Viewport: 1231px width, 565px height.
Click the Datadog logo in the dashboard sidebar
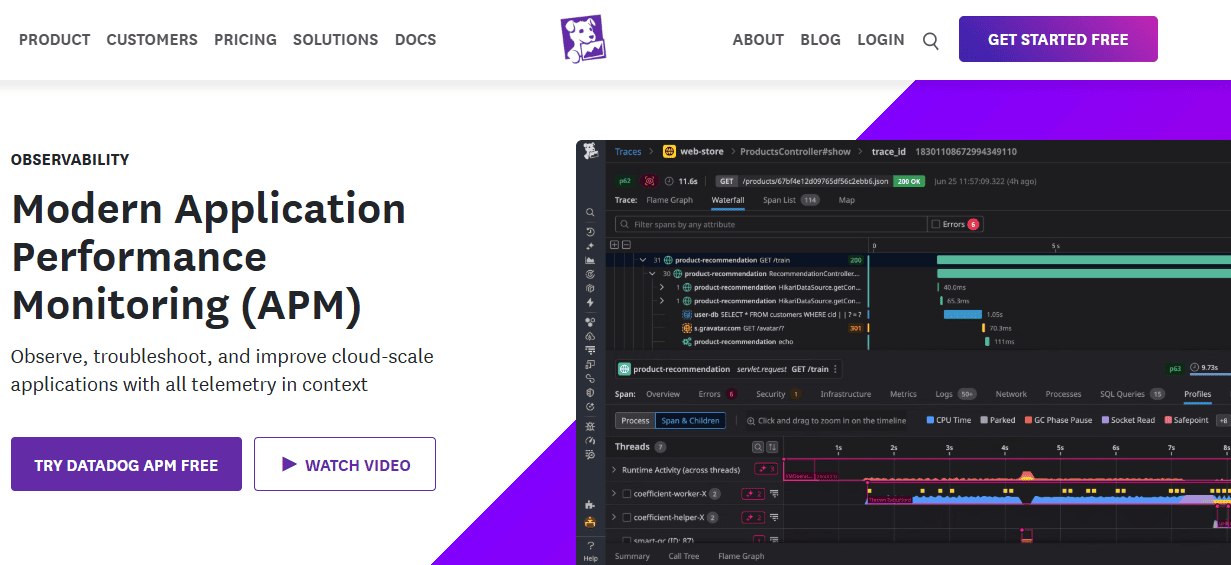coord(591,151)
